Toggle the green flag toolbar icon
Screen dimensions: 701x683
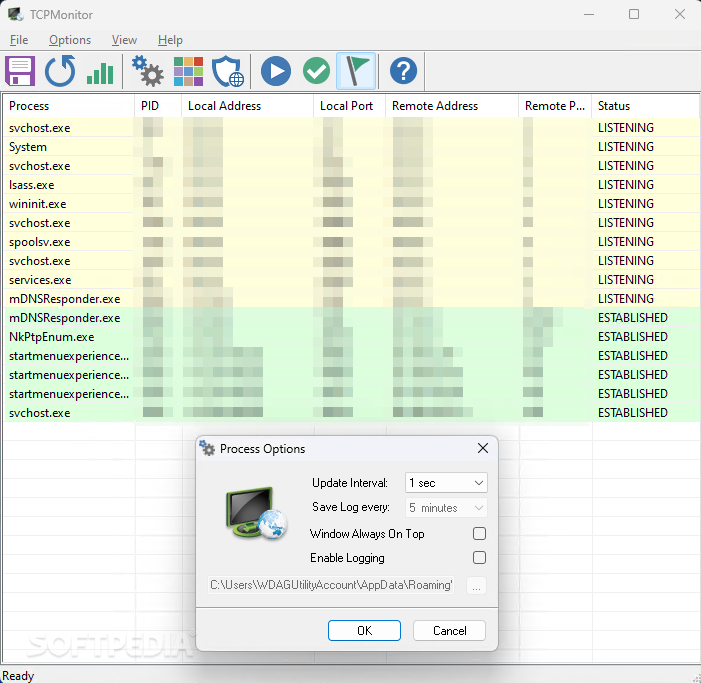(x=356, y=71)
